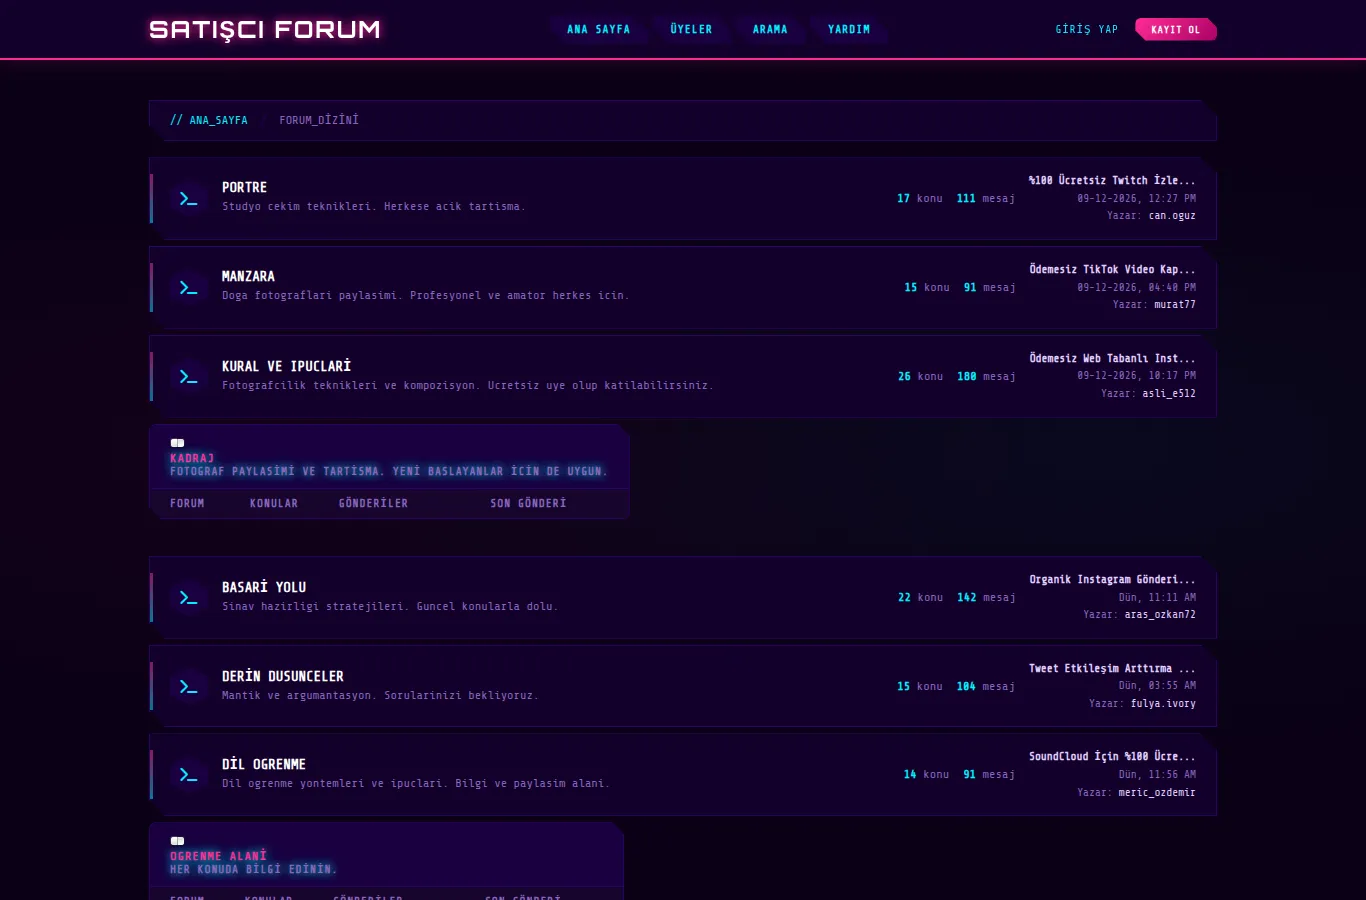1366x900 pixels.
Task: Select the MANZARA forum terminal icon
Action: point(188,287)
